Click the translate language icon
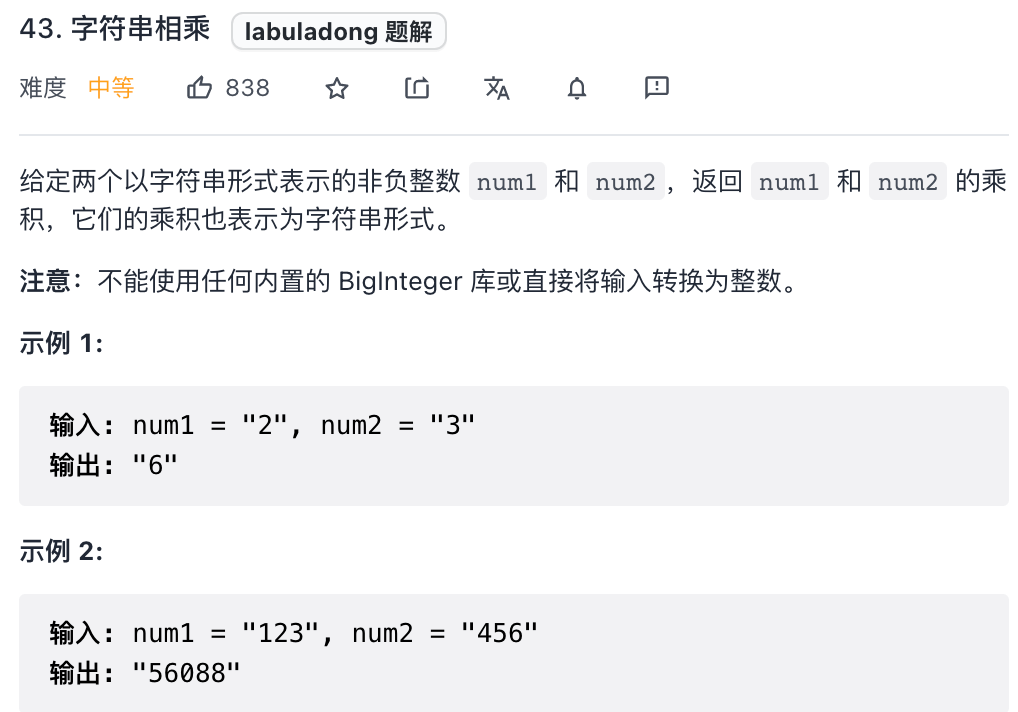Viewport: 1018px width, 712px height. (497, 88)
